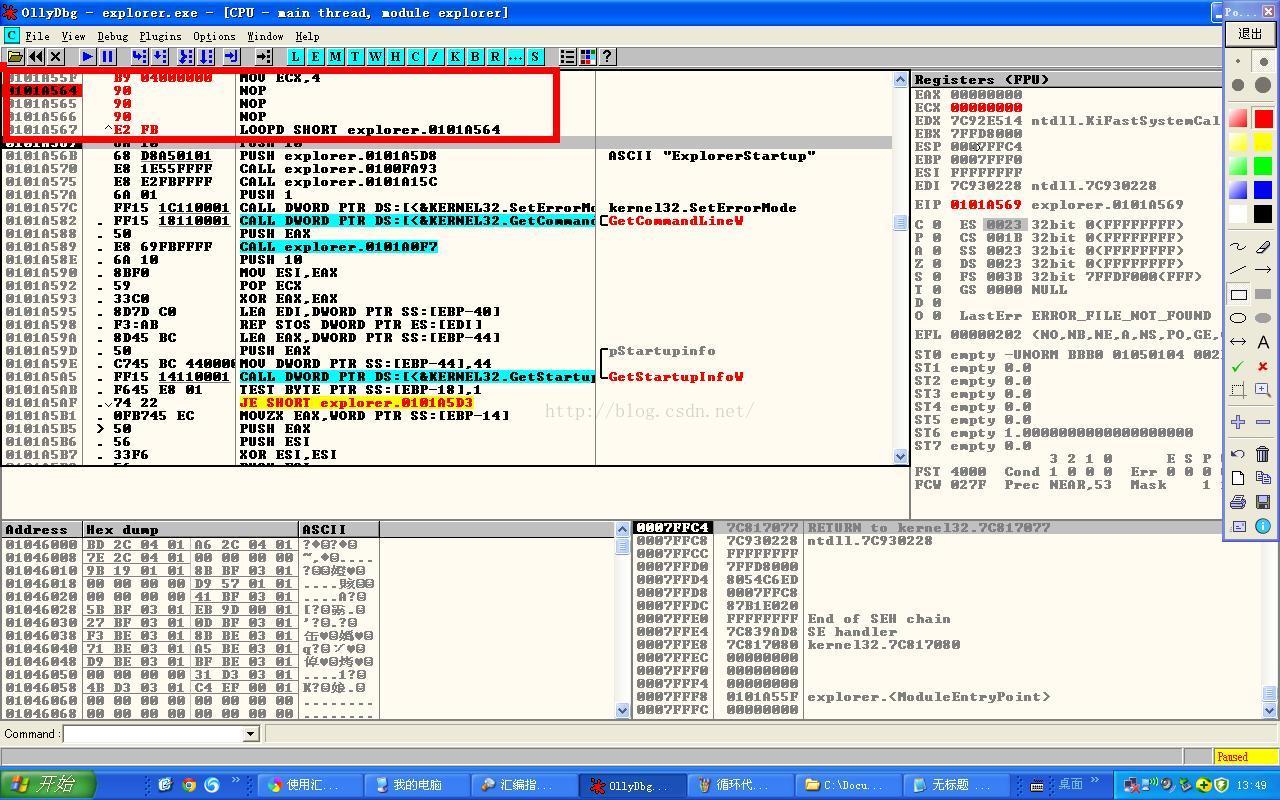This screenshot has width=1280, height=800.
Task: Toggle the Z flag value in Registers
Action: (x=935, y=264)
